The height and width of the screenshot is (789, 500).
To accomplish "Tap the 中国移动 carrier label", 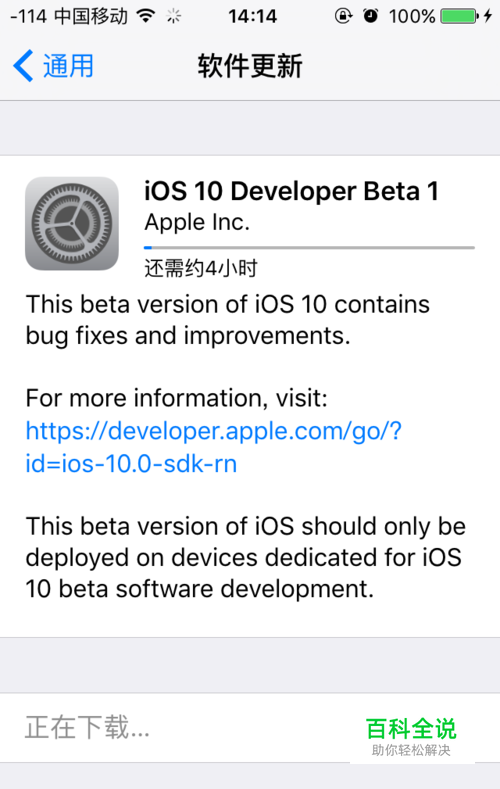I will (91, 17).
